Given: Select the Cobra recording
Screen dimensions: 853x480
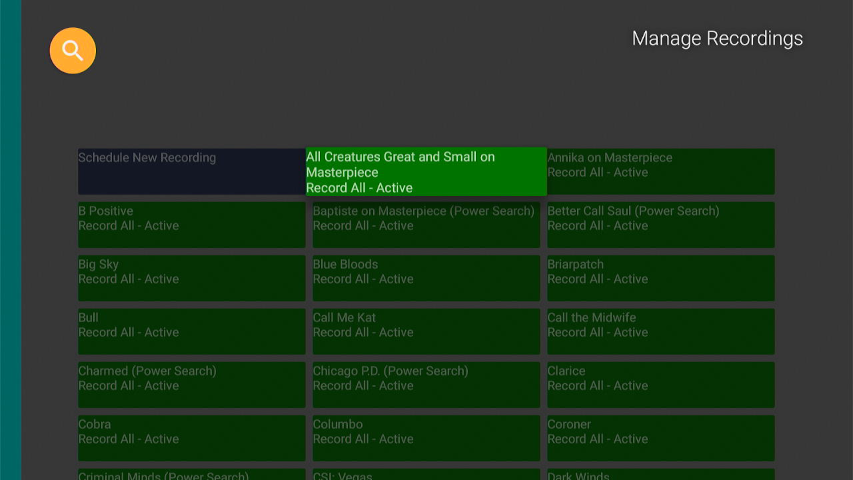Looking at the screenshot, I should click(x=191, y=438).
